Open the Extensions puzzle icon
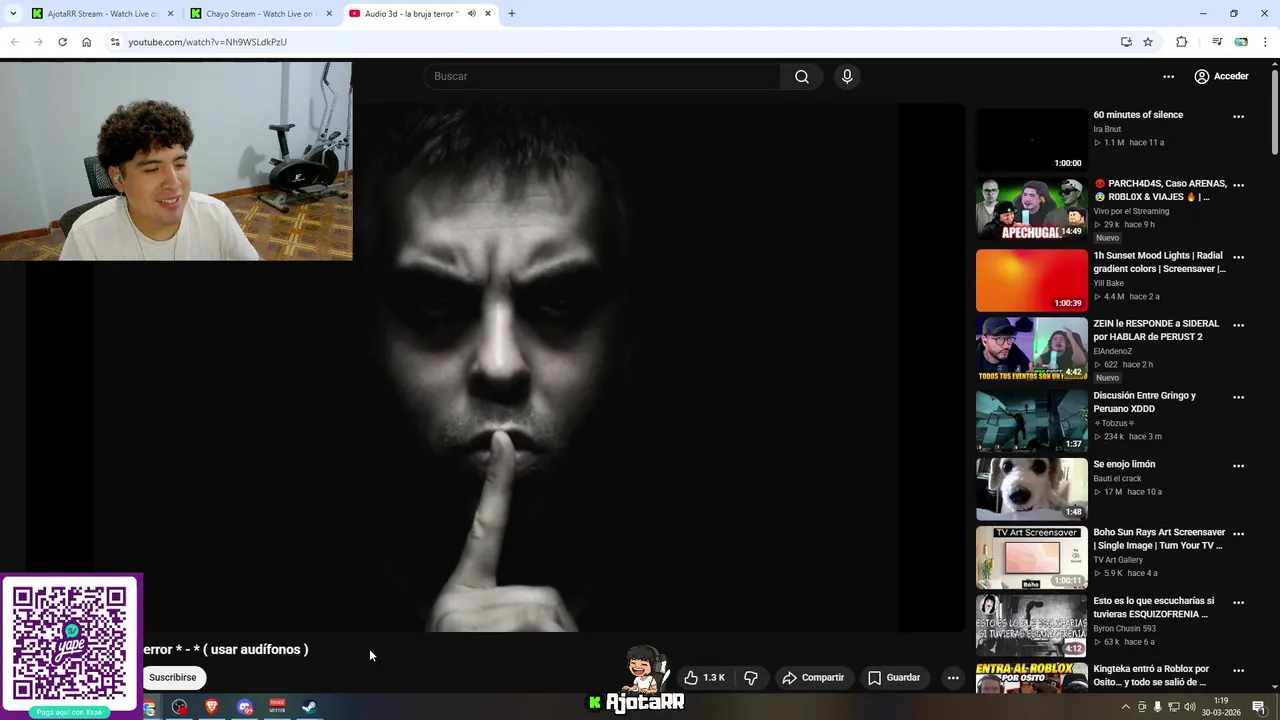The width and height of the screenshot is (1280, 720). [x=1182, y=42]
